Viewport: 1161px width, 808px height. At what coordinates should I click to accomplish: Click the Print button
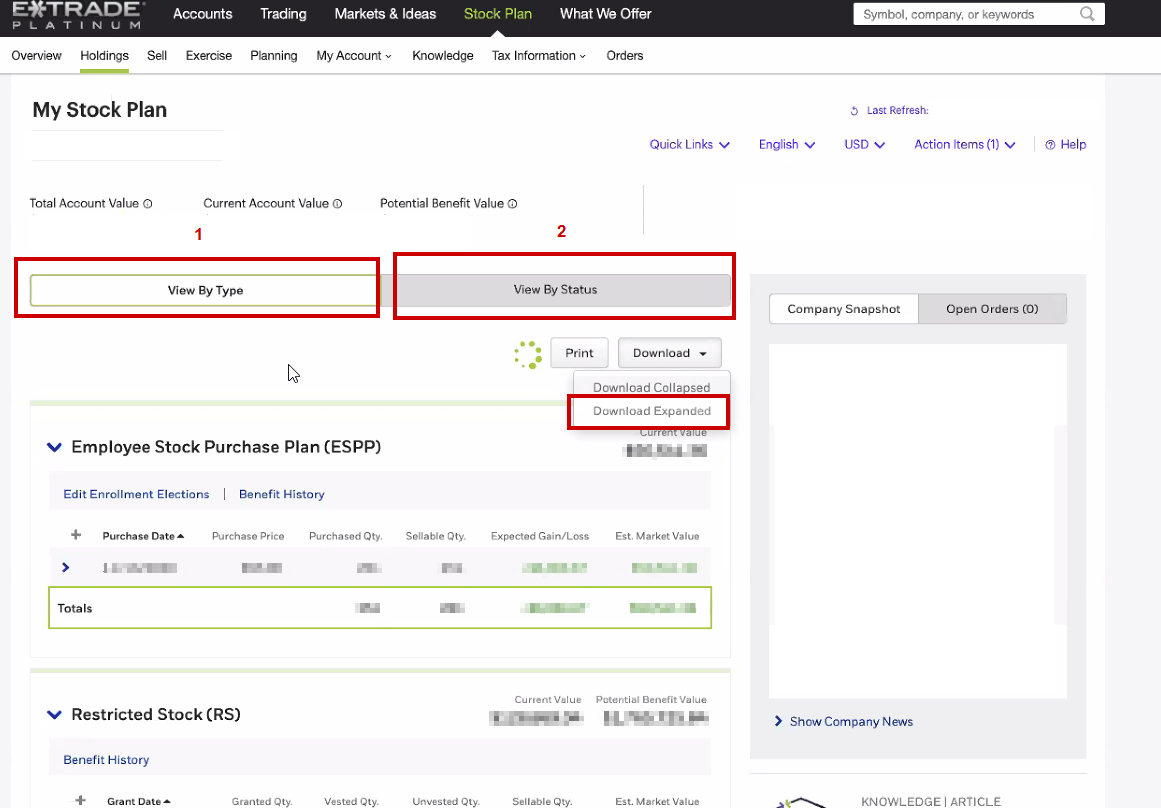579,353
